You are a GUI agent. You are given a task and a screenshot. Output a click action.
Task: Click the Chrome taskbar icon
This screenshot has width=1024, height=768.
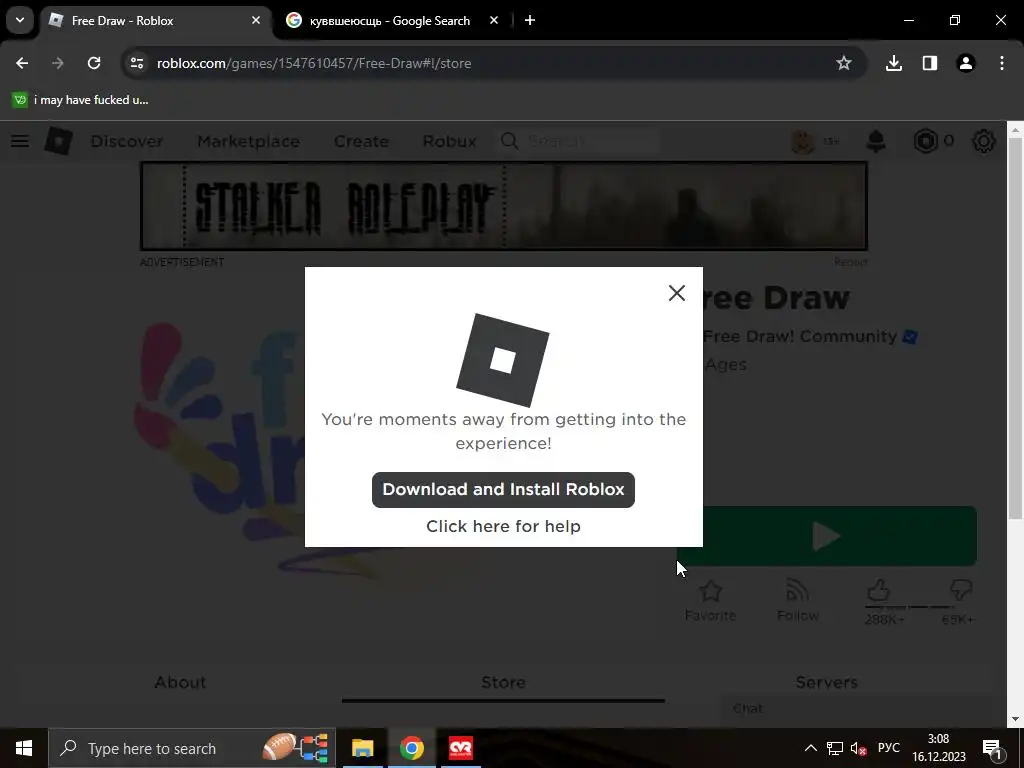411,748
